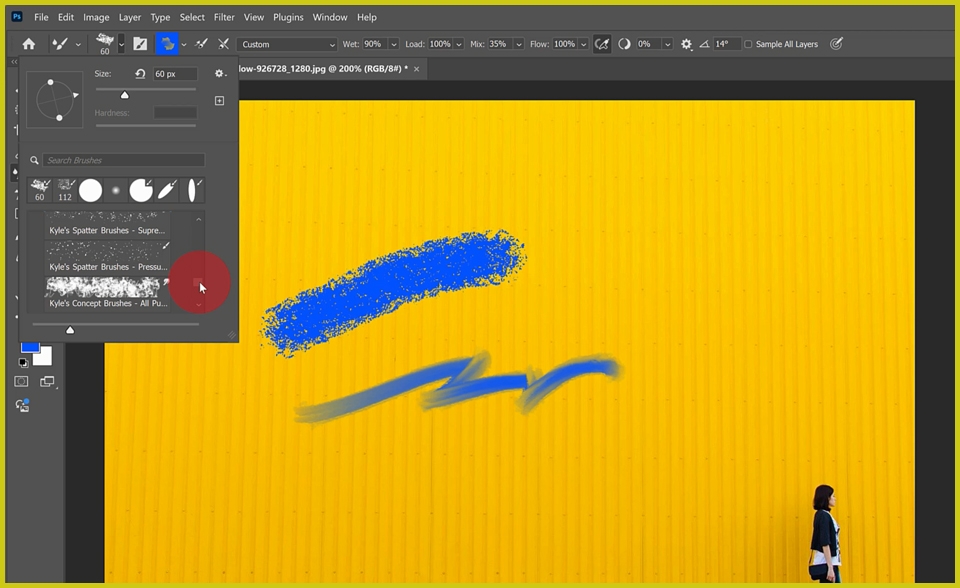Create new brush preset with plus icon

pos(220,101)
